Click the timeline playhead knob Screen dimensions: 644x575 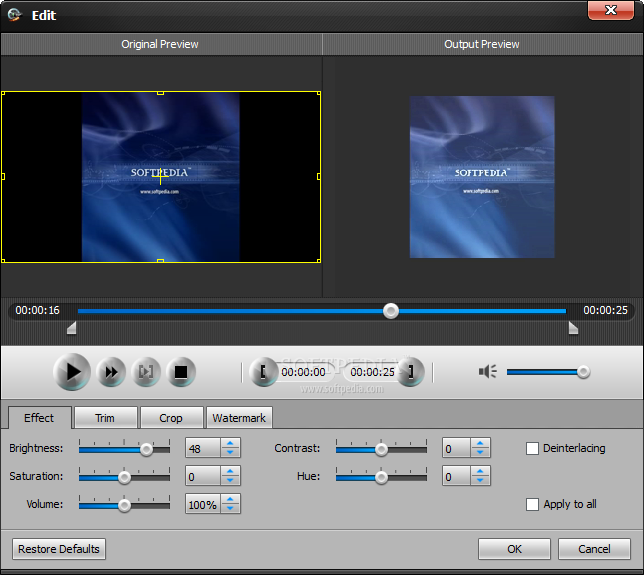click(x=391, y=311)
